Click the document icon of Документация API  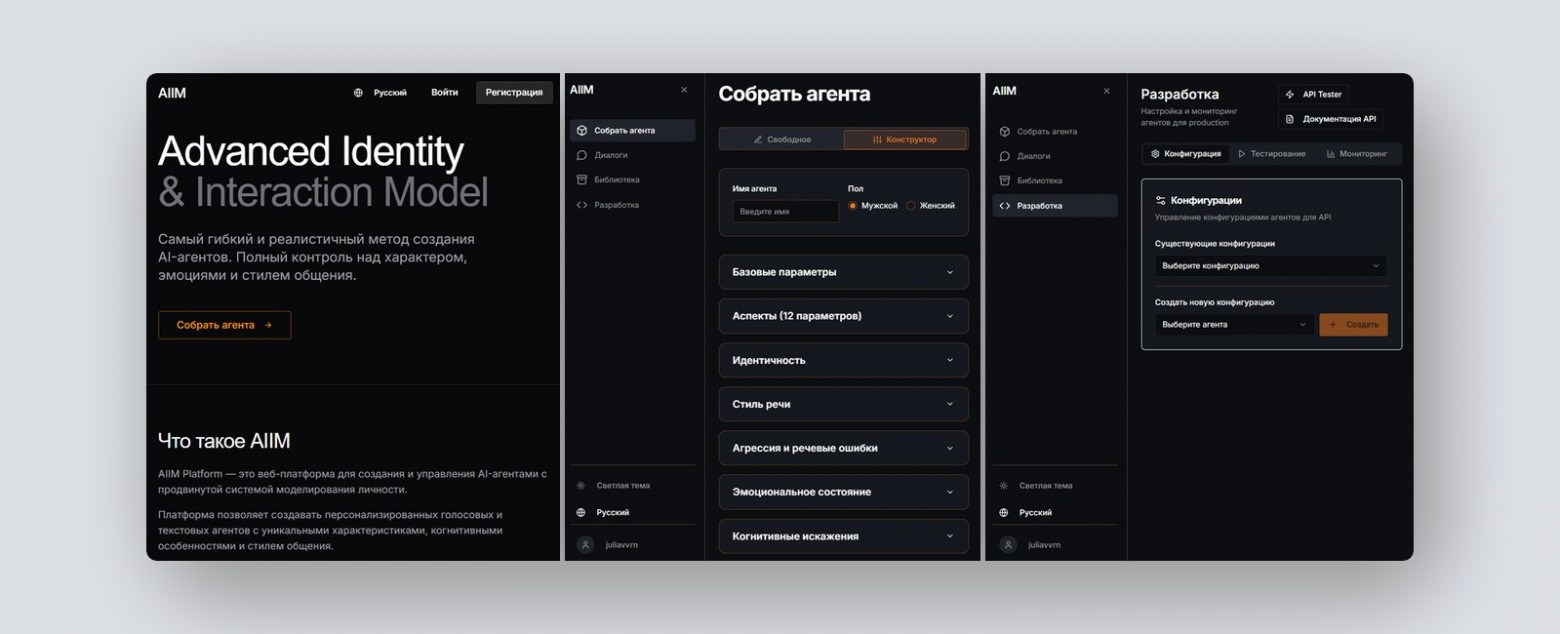[x=1290, y=119]
